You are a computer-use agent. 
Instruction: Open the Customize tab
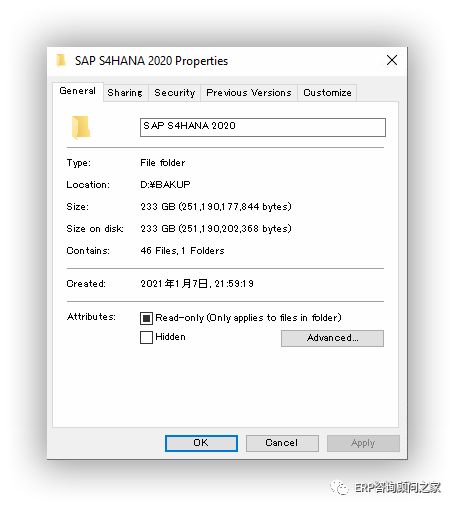tap(327, 93)
